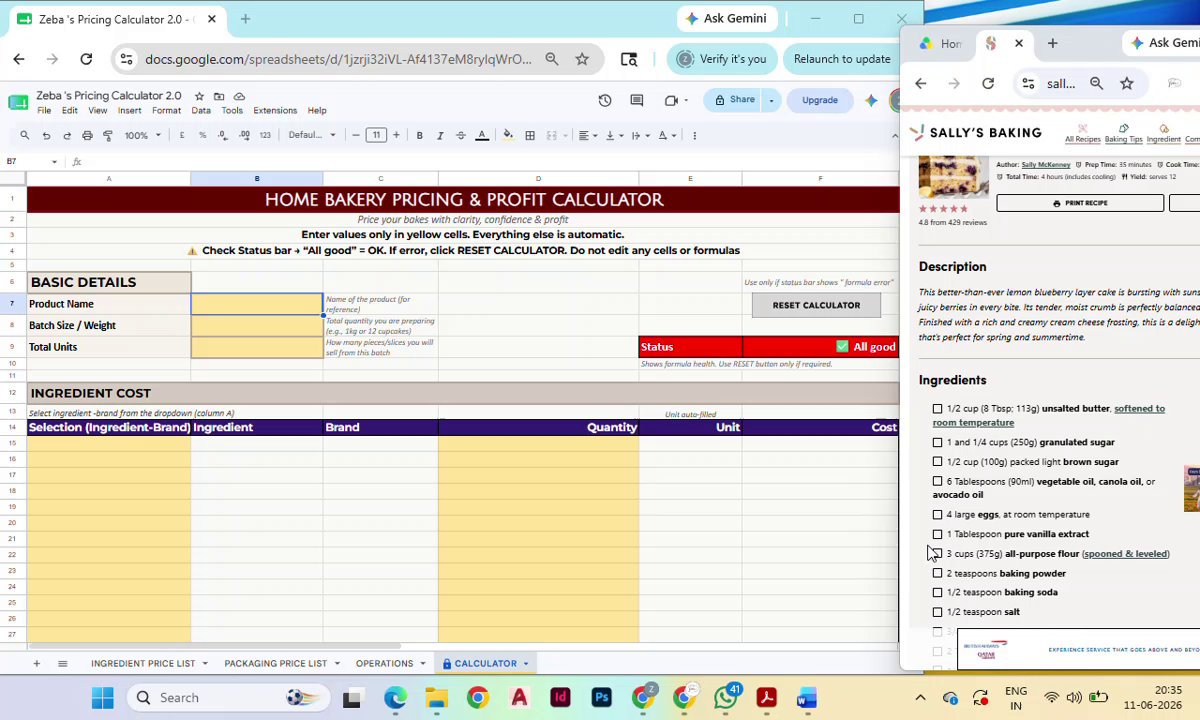Switch to the CALCULATOR sheet tab
The height and width of the screenshot is (720, 1200).
[x=486, y=663]
